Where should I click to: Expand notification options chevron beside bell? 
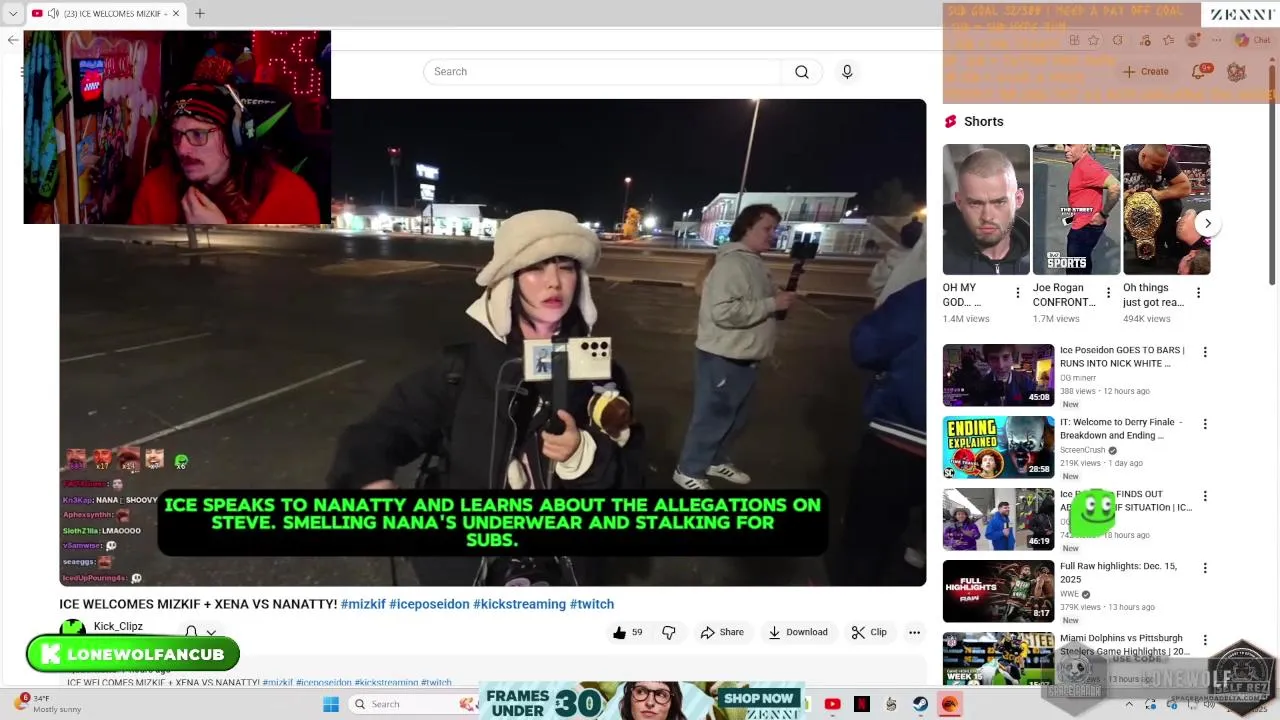pos(211,632)
